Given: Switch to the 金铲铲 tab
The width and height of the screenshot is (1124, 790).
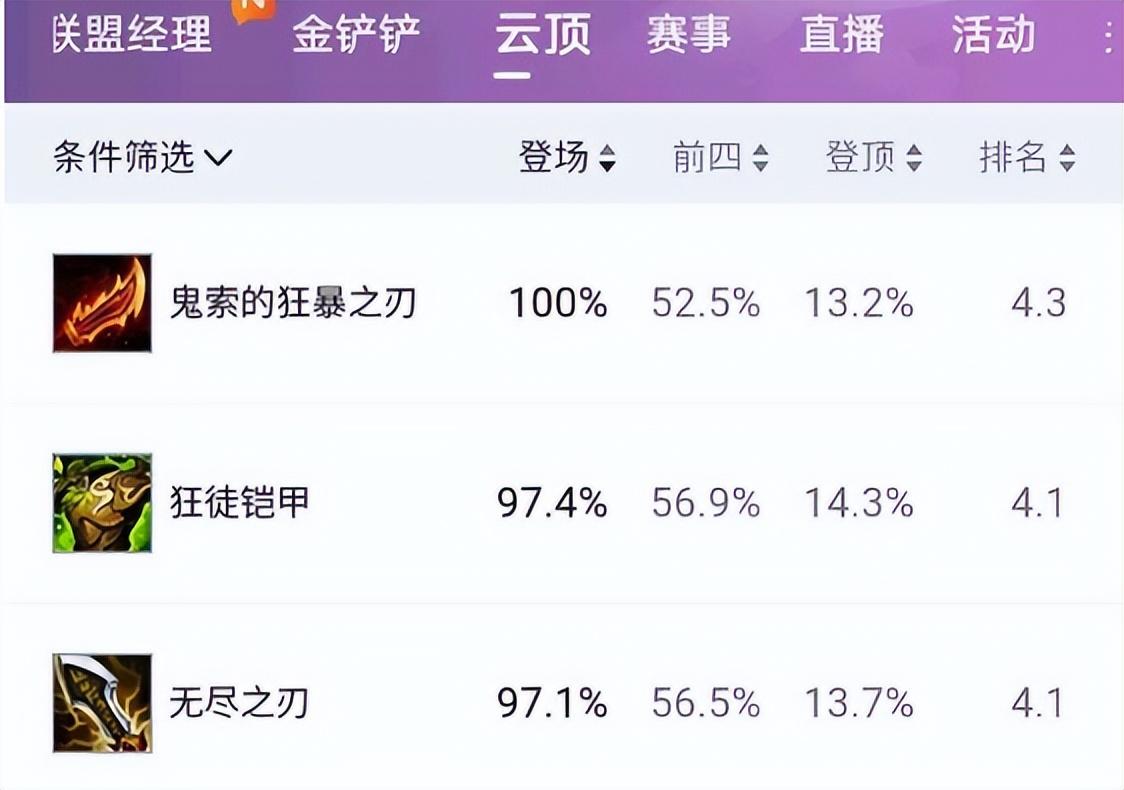Looking at the screenshot, I should (356, 34).
